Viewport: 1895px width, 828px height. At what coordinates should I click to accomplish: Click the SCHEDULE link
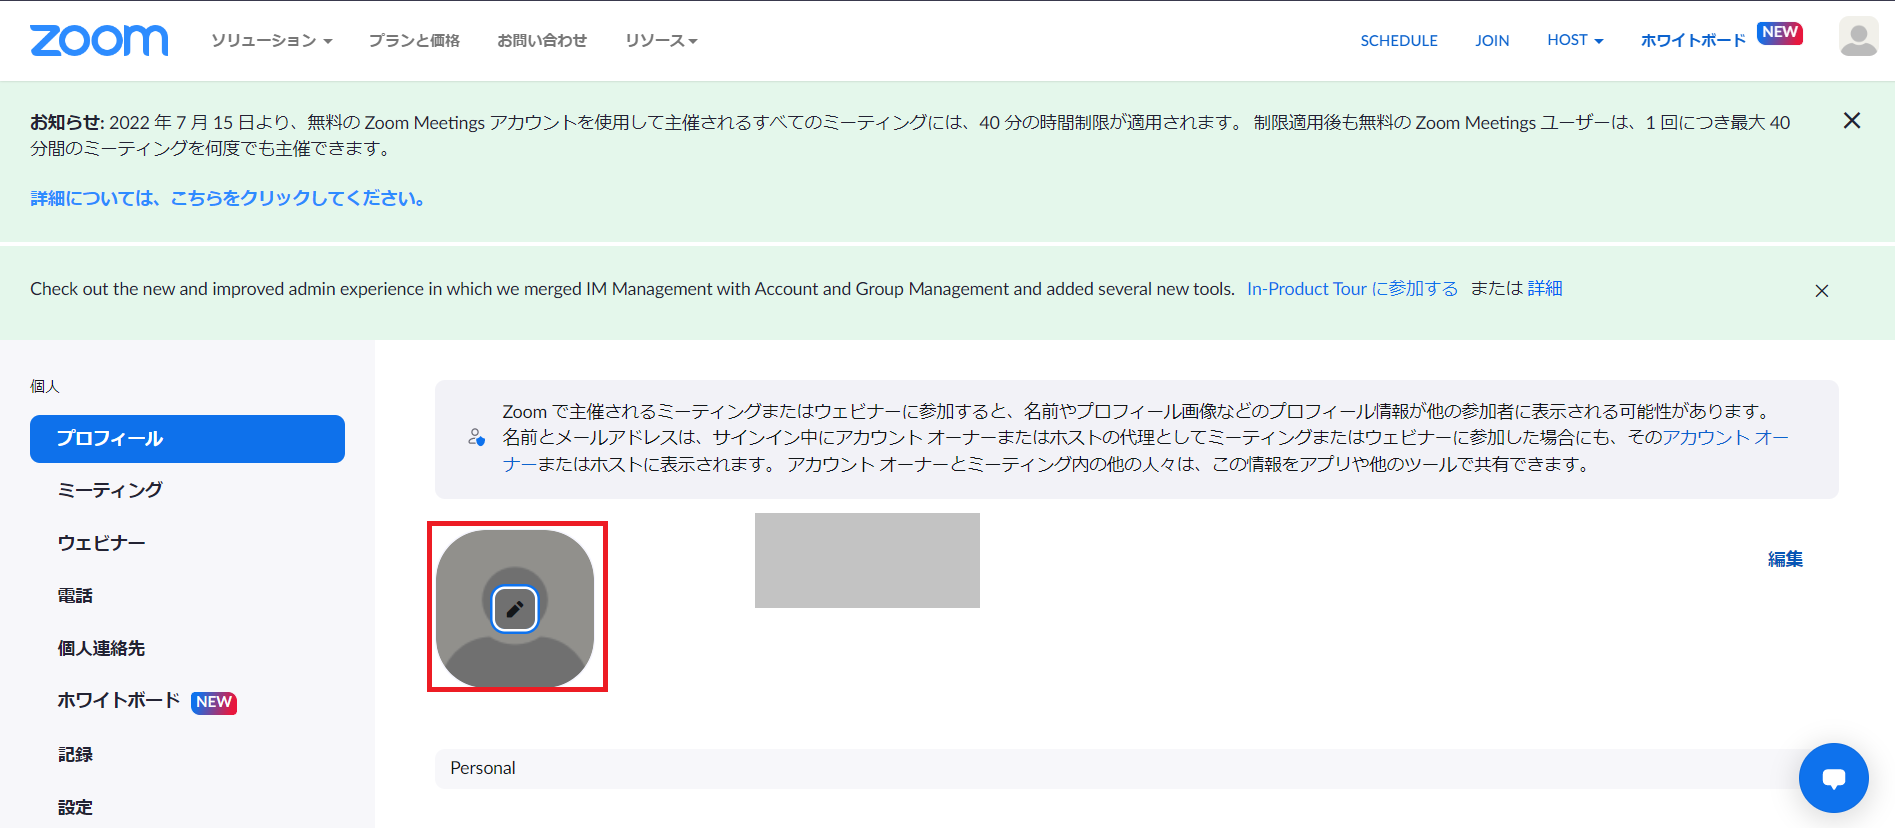(x=1398, y=41)
